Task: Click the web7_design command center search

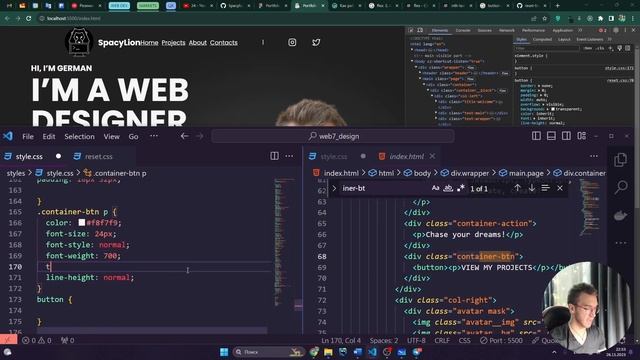Action: pos(333,136)
